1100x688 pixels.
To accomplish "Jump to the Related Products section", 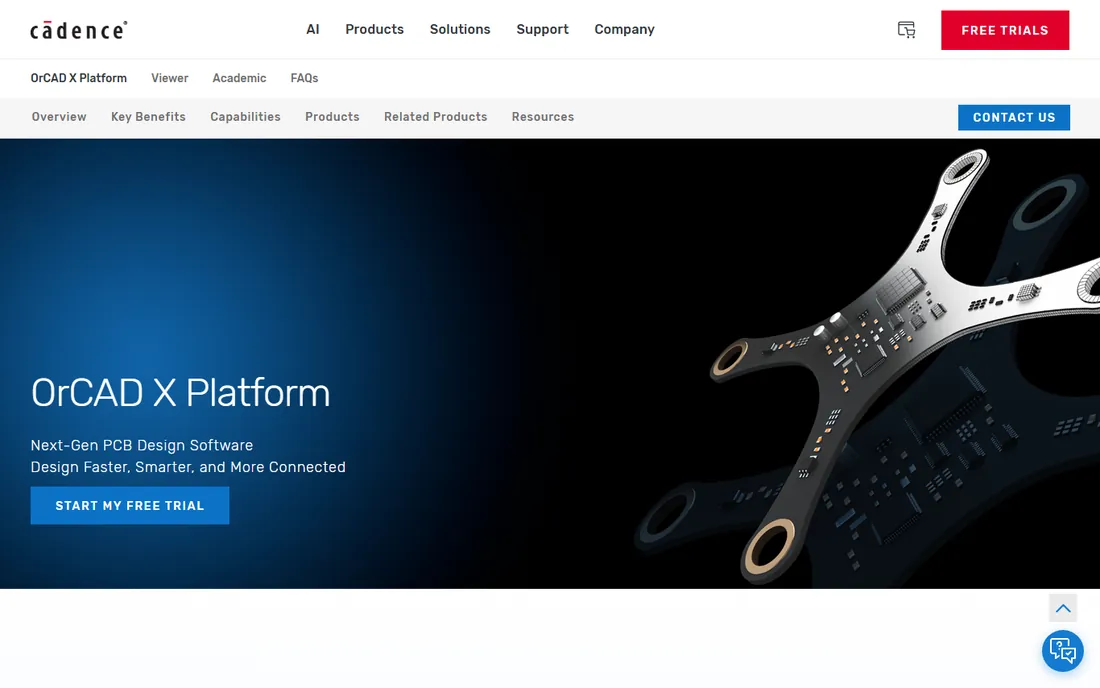I will 436,117.
